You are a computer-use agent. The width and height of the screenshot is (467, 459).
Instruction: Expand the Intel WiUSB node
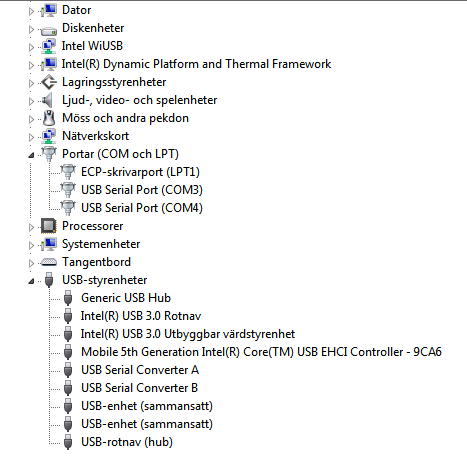click(31, 47)
